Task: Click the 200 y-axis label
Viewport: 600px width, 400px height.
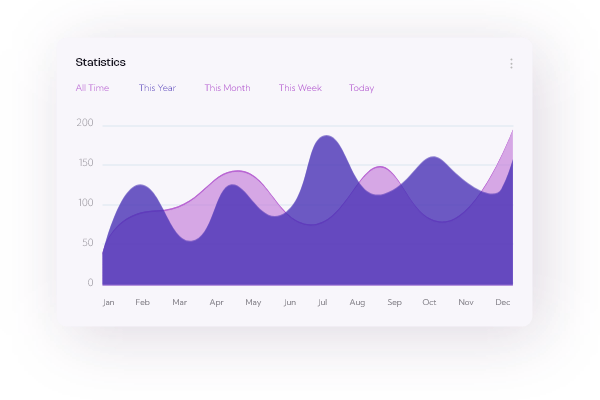Action: click(85, 124)
